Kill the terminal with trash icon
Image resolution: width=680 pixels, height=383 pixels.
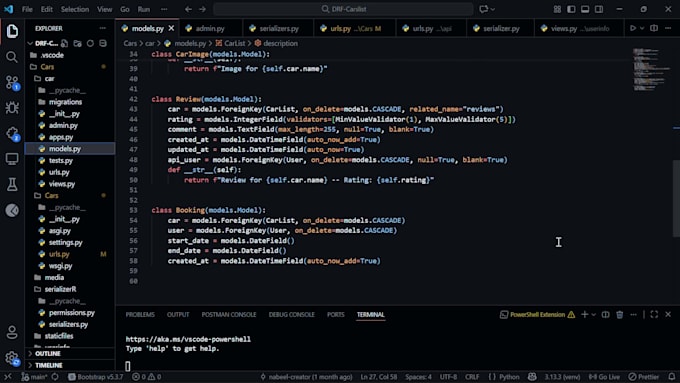pos(620,314)
